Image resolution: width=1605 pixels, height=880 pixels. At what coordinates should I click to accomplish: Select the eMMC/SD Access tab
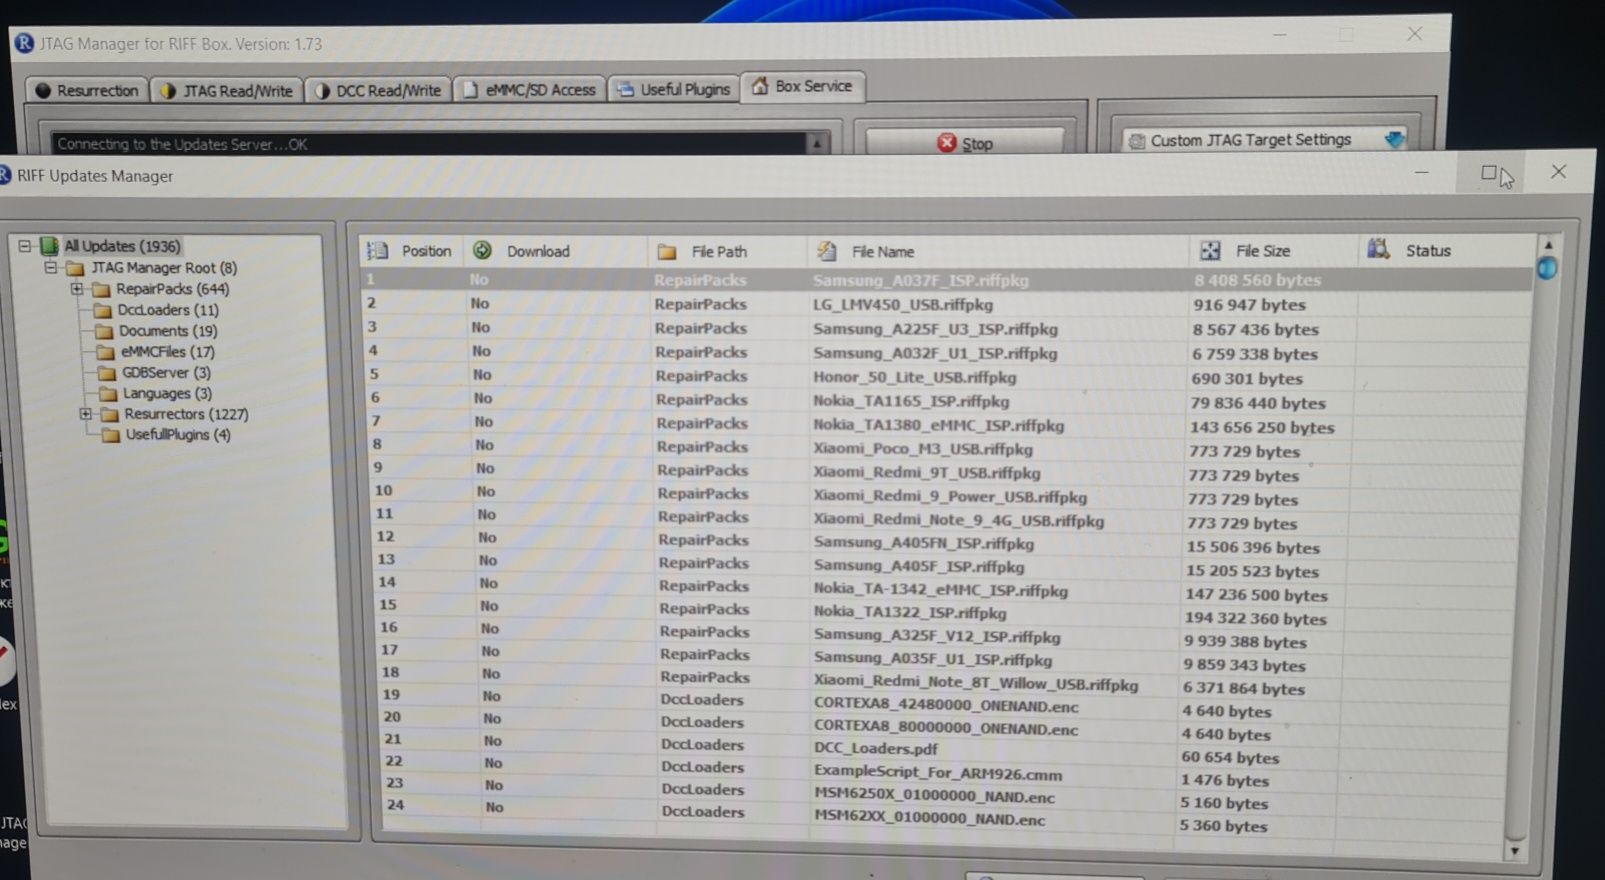pos(529,90)
